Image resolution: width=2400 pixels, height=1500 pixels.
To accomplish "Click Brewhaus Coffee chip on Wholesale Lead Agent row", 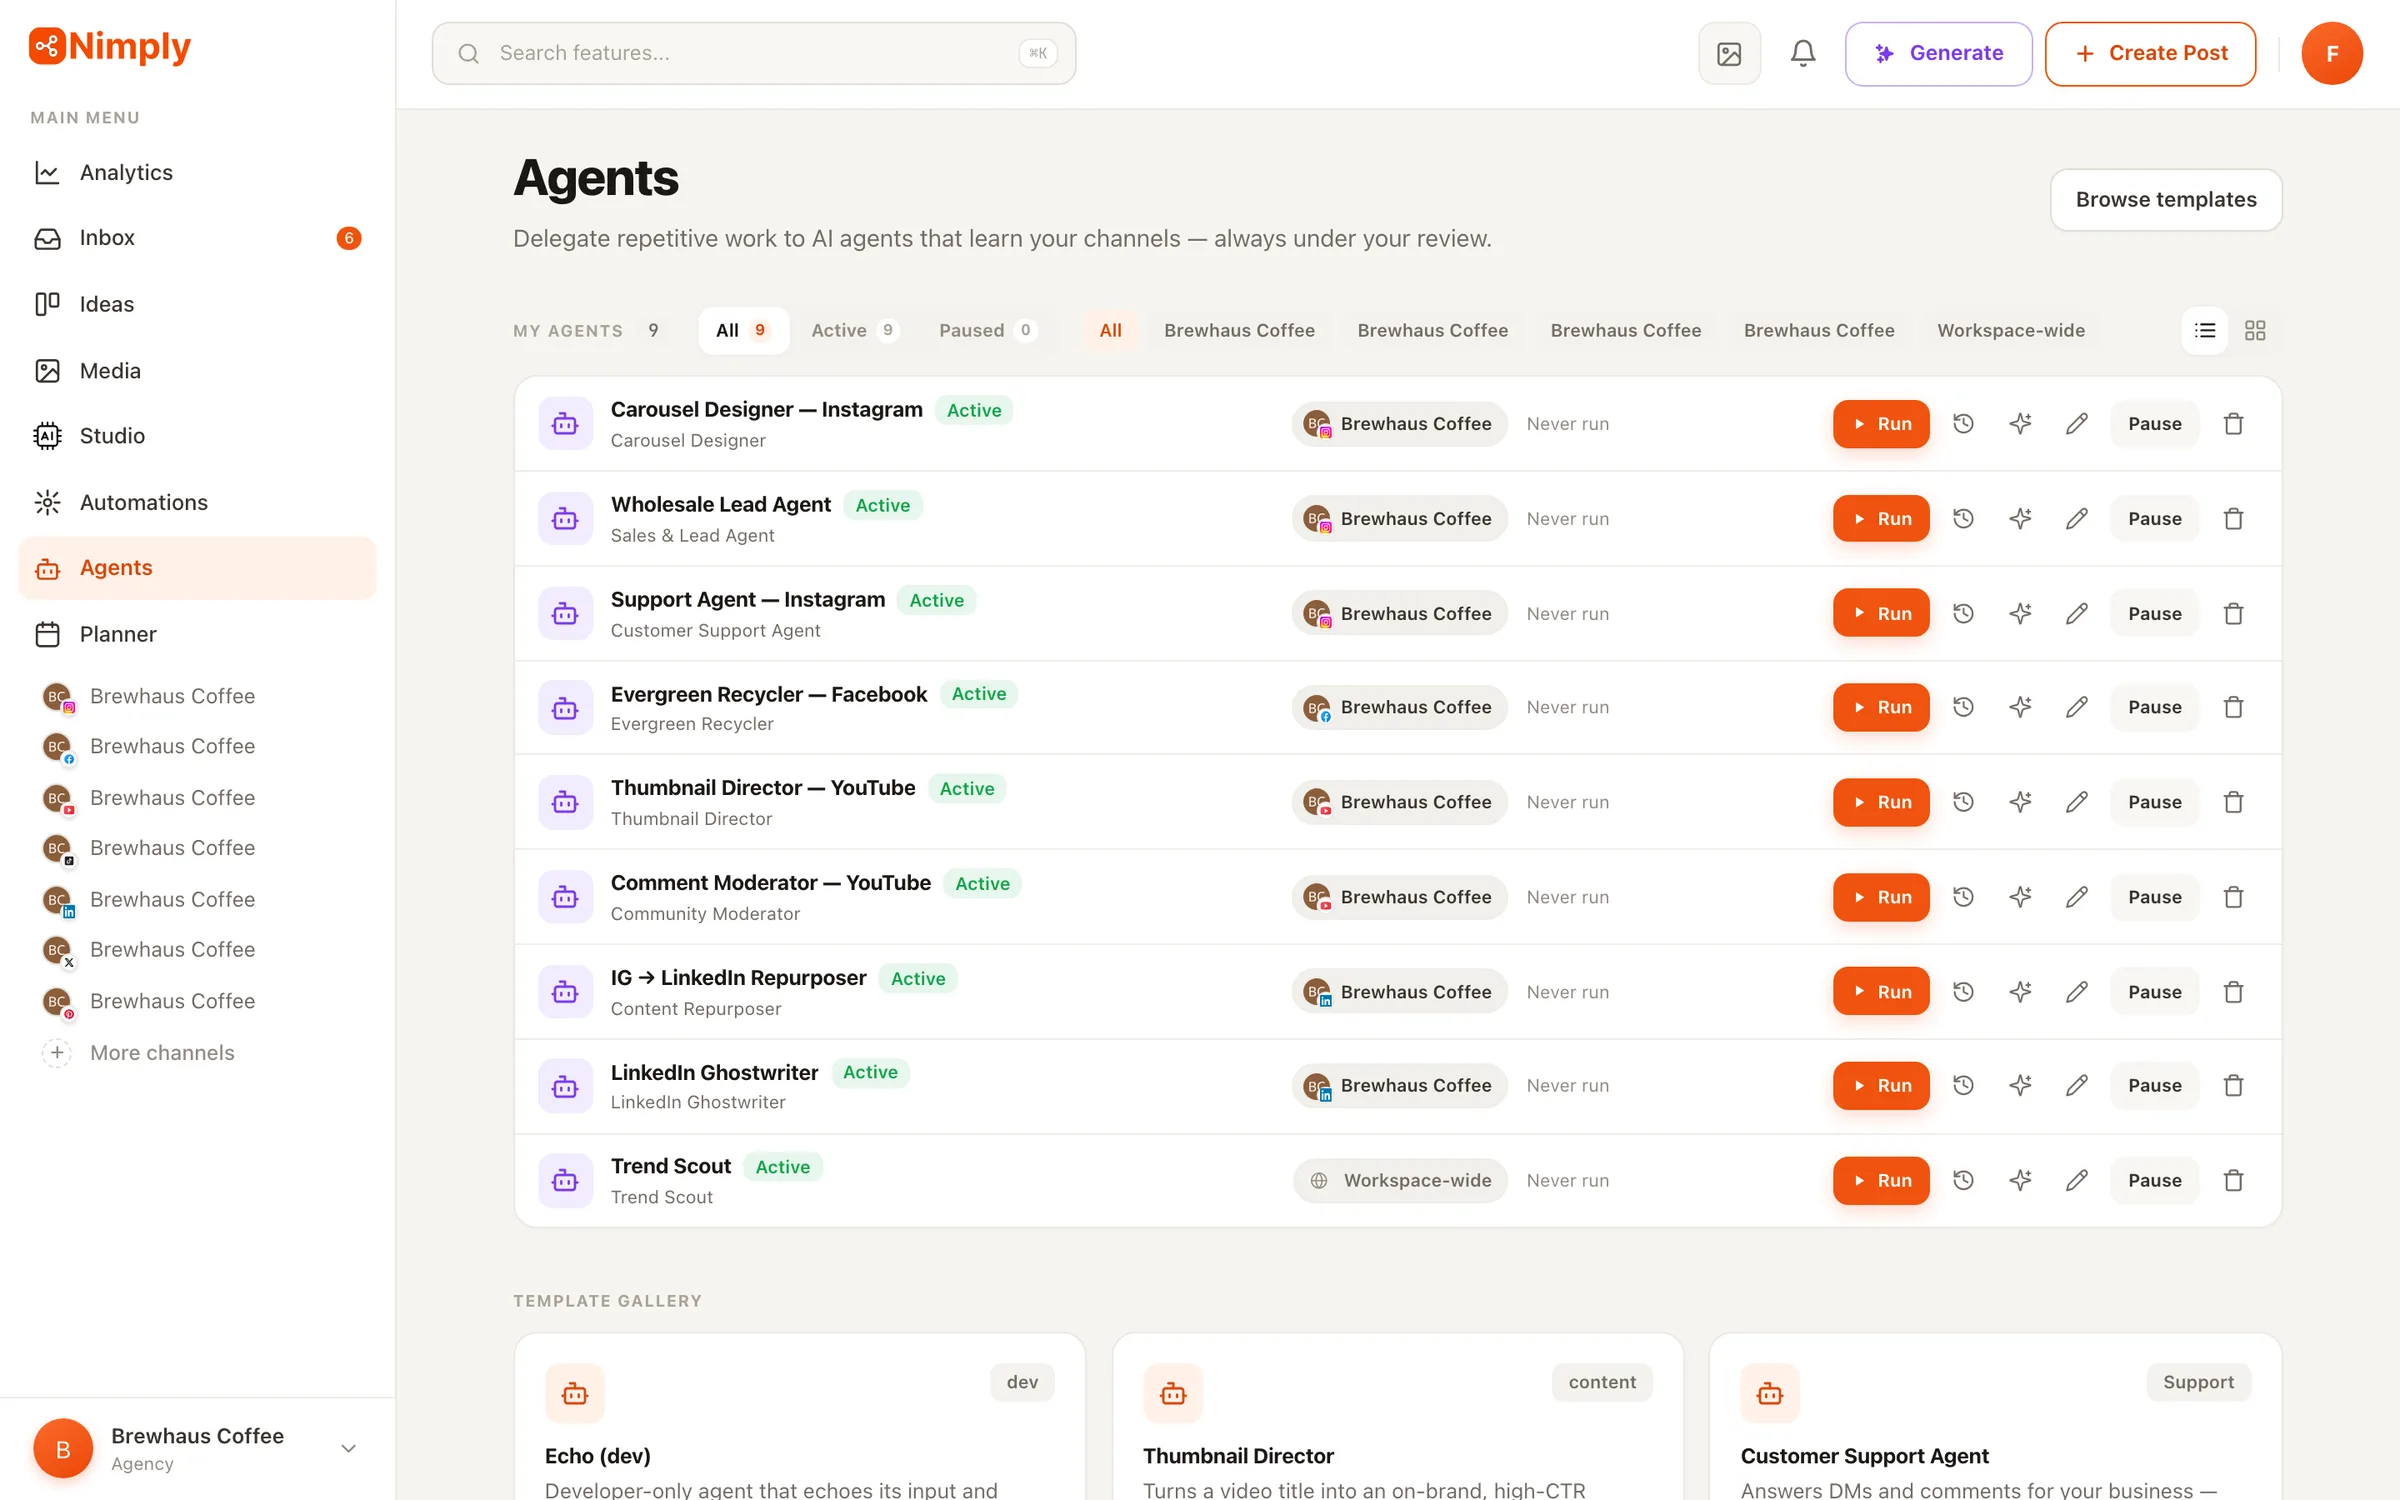I will [1400, 519].
